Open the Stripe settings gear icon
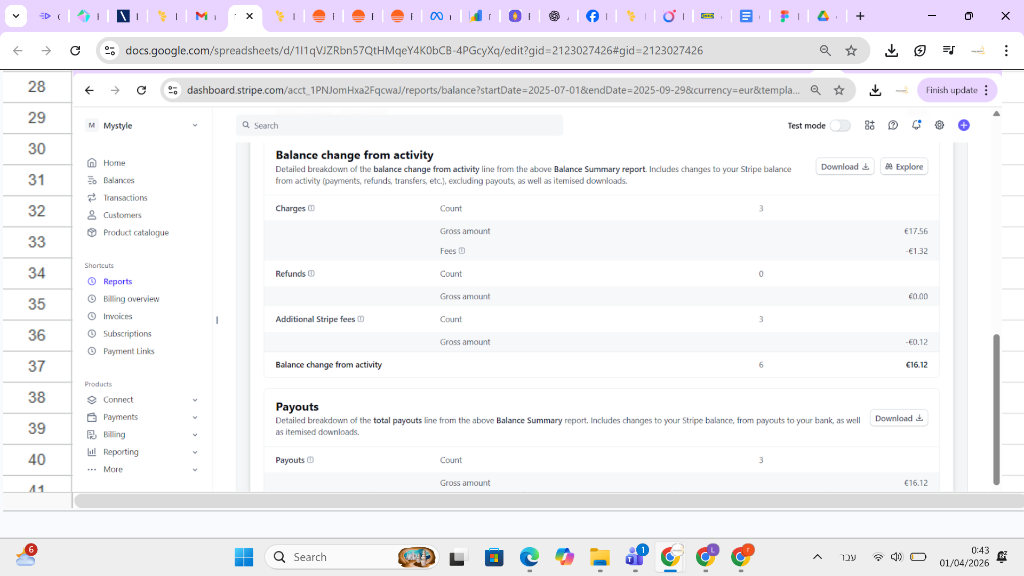This screenshot has height=576, width=1024. click(939, 125)
